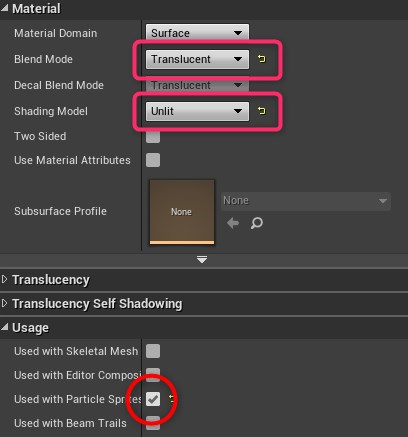Enable Used with Skeletal Mesh
The height and width of the screenshot is (437, 408).
[153, 351]
